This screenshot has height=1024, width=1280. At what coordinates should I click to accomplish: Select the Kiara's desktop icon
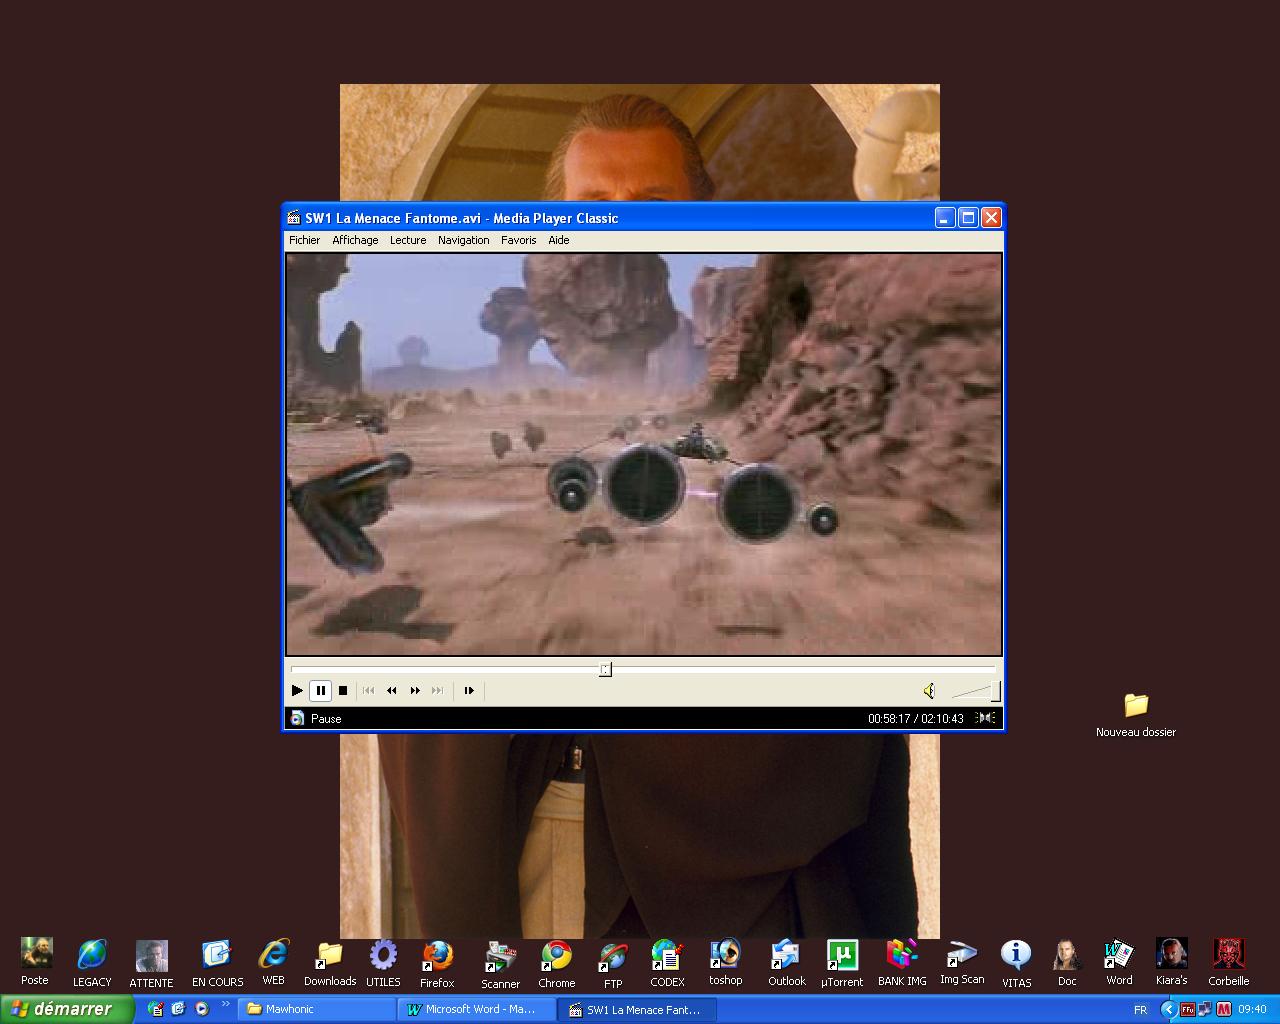click(x=1171, y=963)
